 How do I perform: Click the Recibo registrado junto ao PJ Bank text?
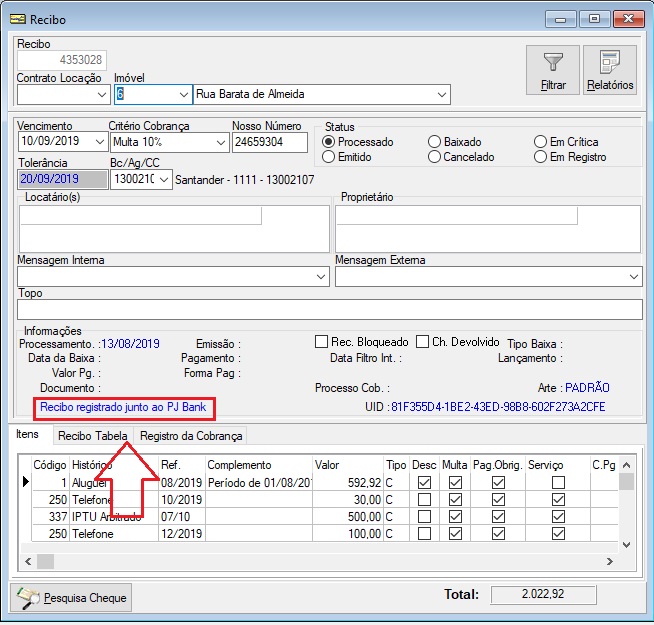click(x=123, y=407)
